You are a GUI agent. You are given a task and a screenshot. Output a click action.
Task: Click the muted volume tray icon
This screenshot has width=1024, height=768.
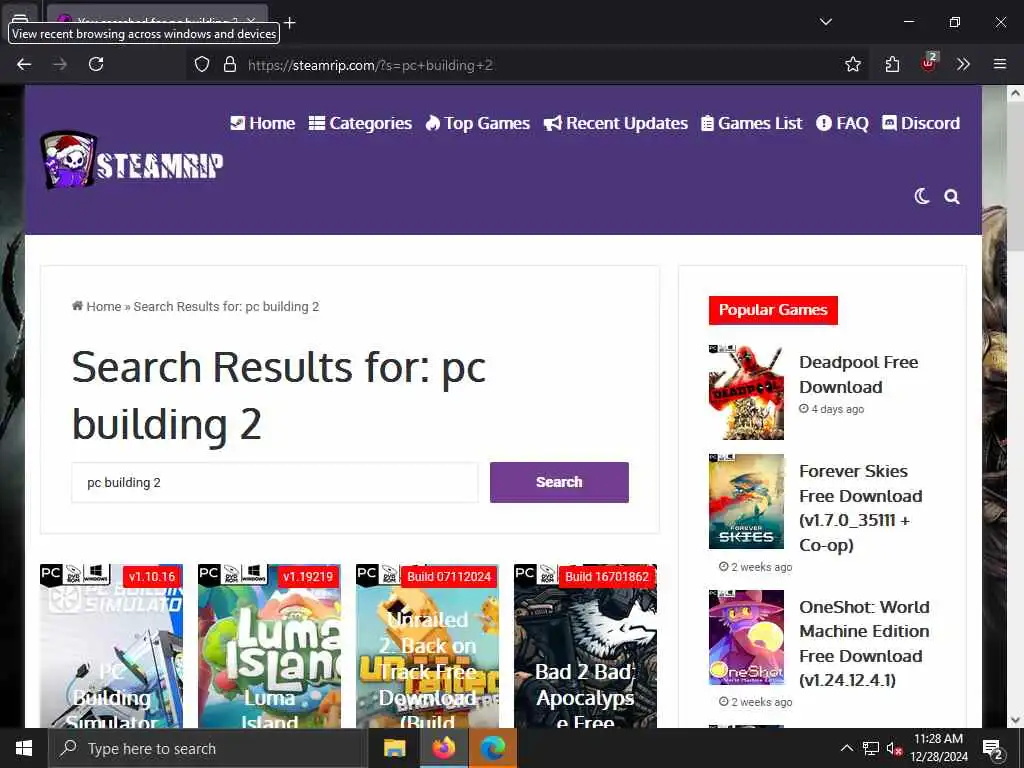point(895,748)
